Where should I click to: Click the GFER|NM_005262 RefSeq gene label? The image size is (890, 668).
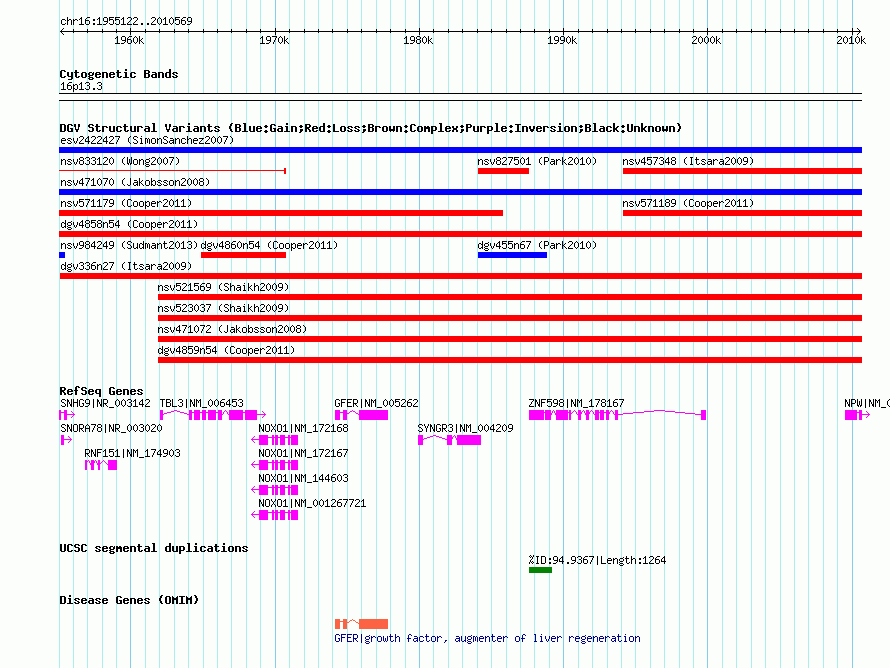pos(376,403)
